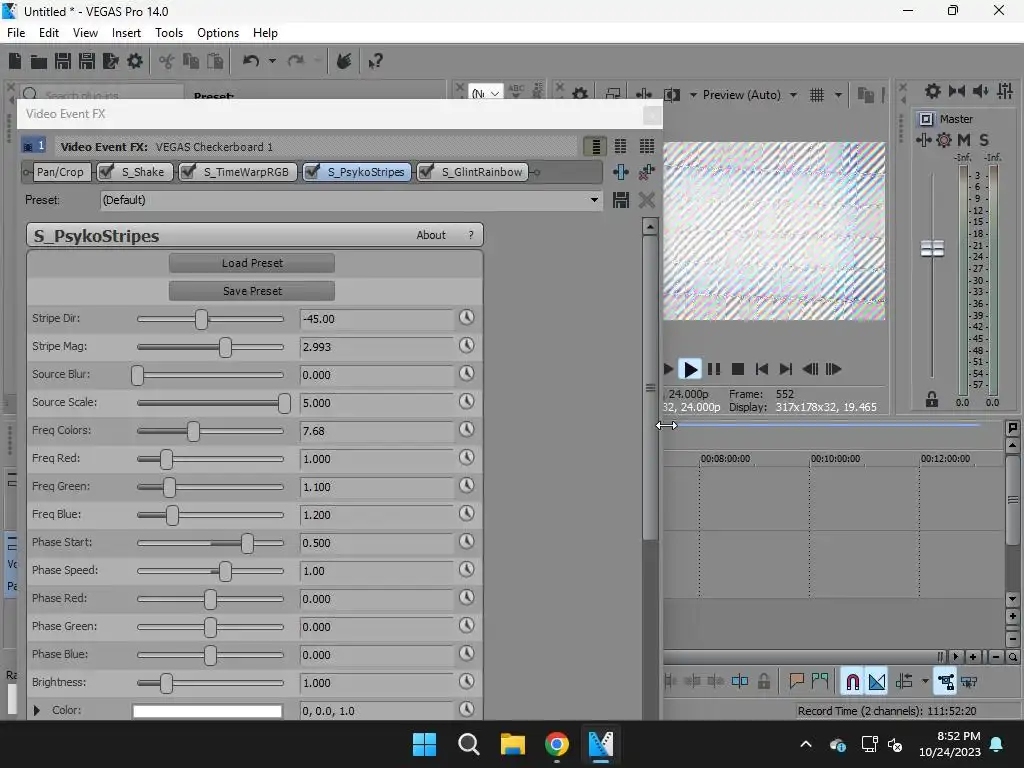This screenshot has height=768, width=1024.
Task: Play the preview from cursor
Action: click(x=690, y=369)
